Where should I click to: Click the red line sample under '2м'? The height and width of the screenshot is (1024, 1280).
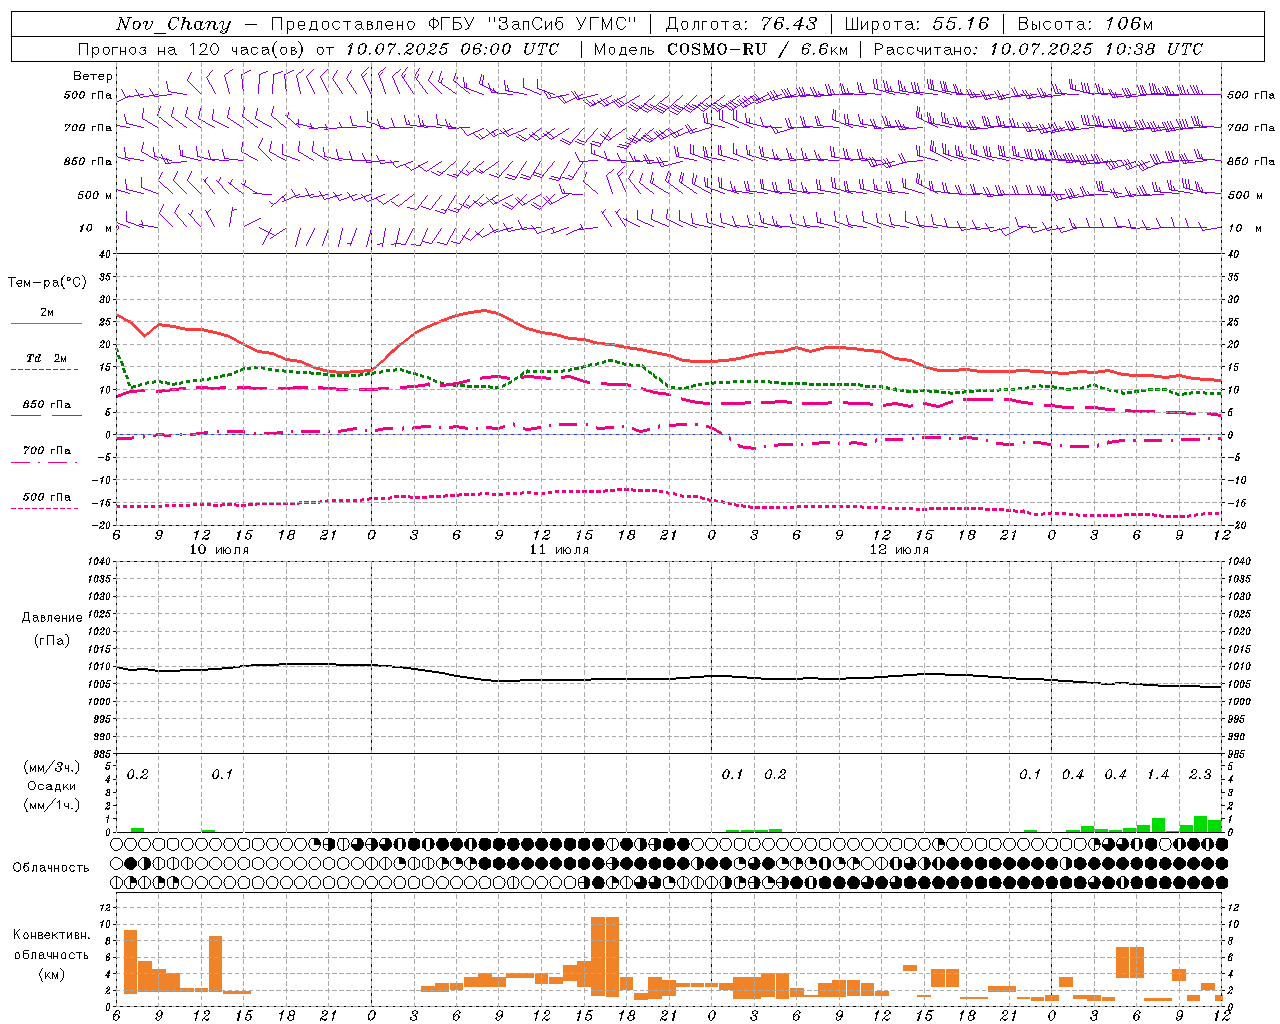point(46,324)
